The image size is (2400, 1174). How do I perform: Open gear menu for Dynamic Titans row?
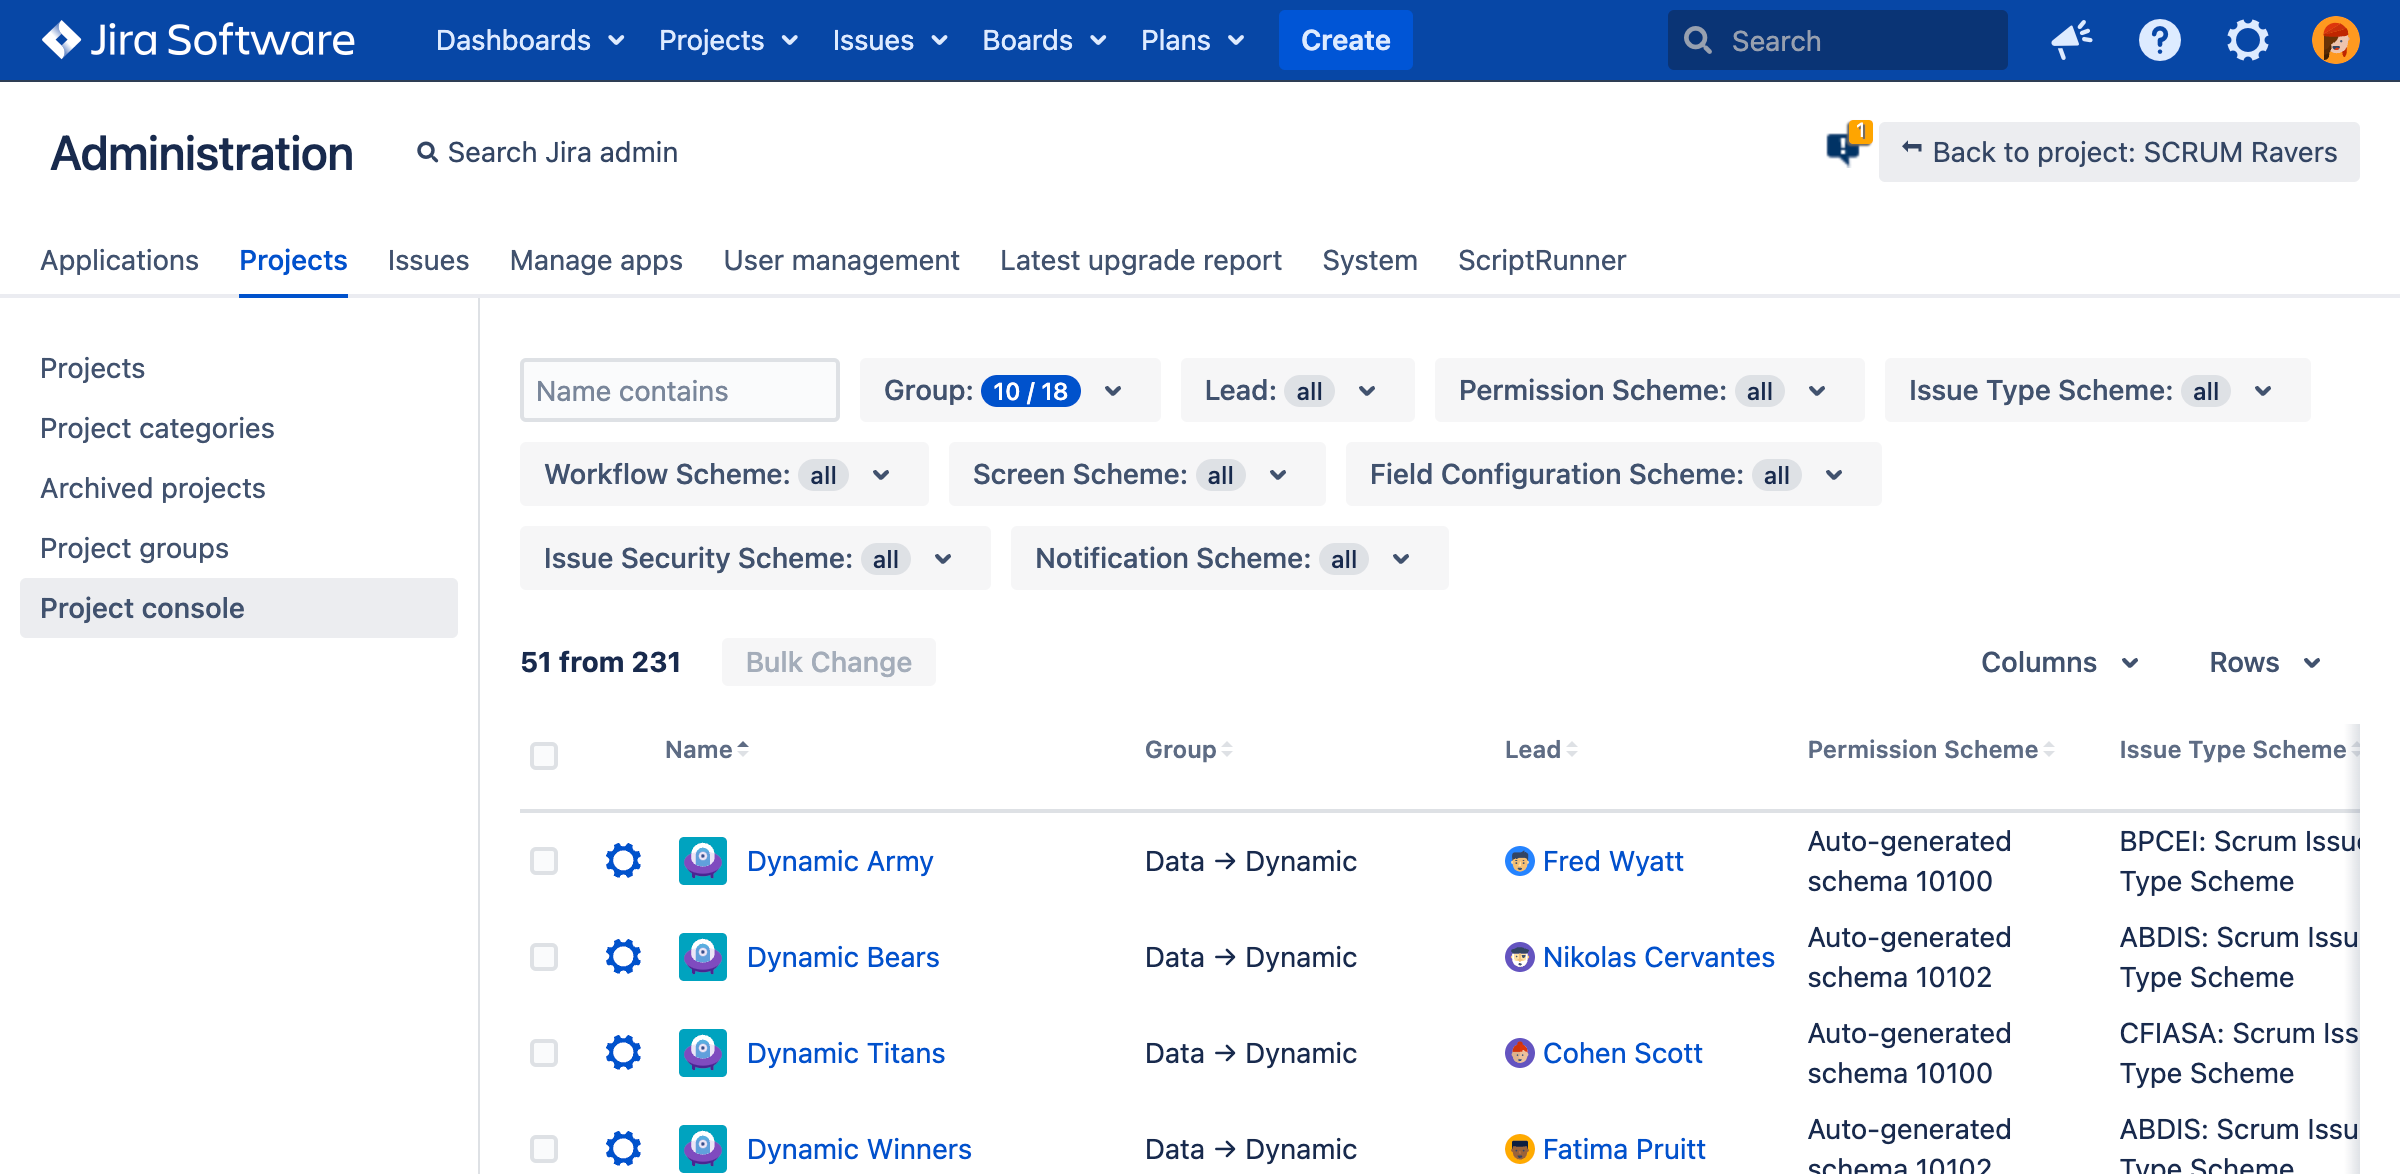pyautogui.click(x=623, y=1053)
